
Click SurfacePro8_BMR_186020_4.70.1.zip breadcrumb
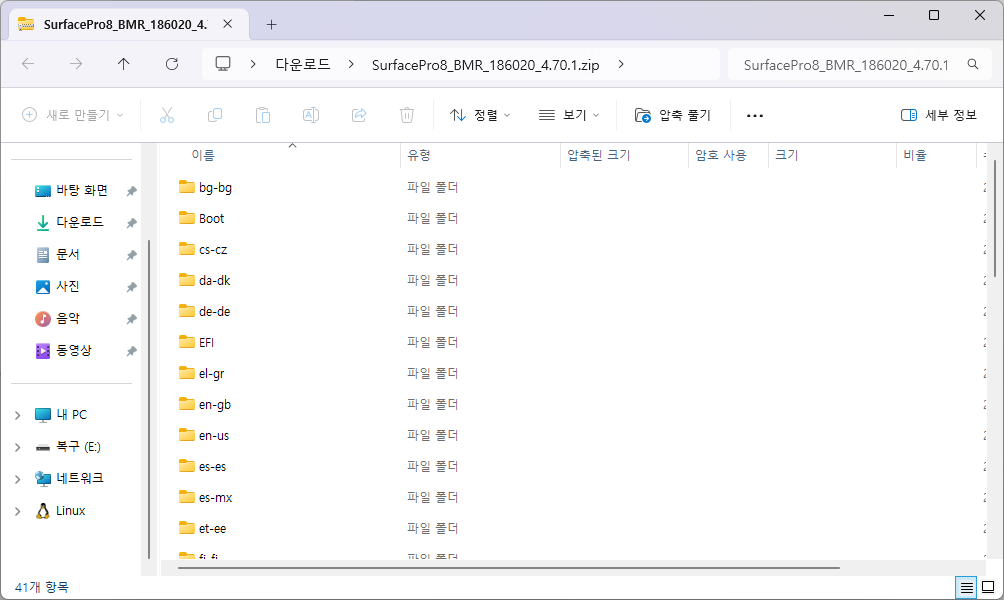pos(485,65)
